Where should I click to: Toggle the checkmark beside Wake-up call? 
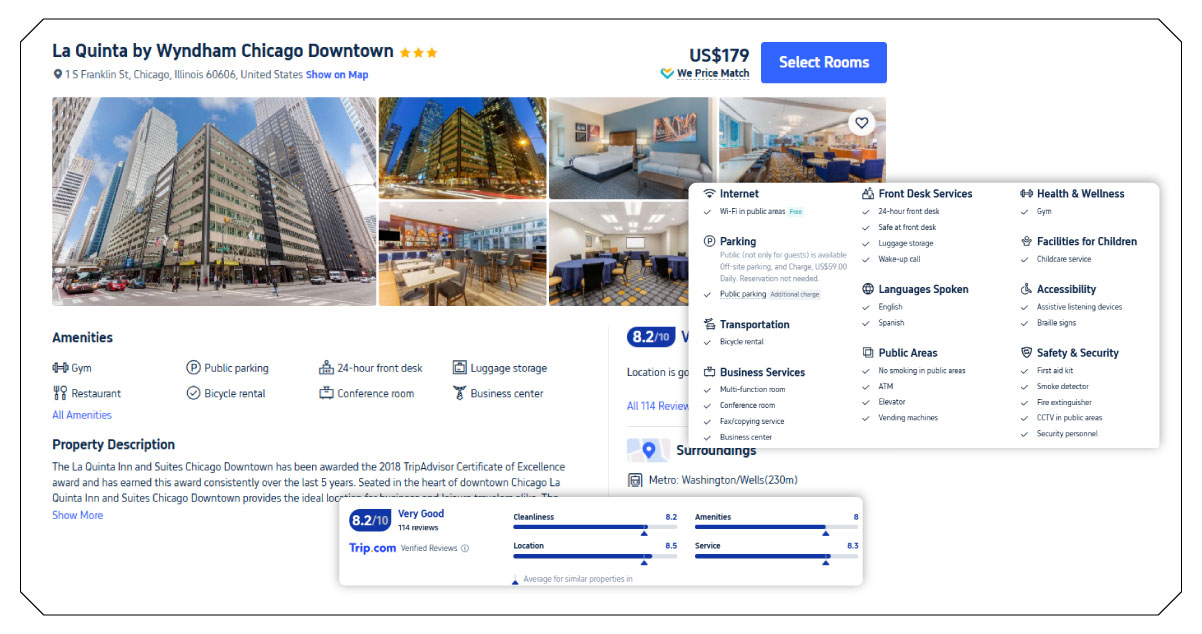pyautogui.click(x=866, y=259)
